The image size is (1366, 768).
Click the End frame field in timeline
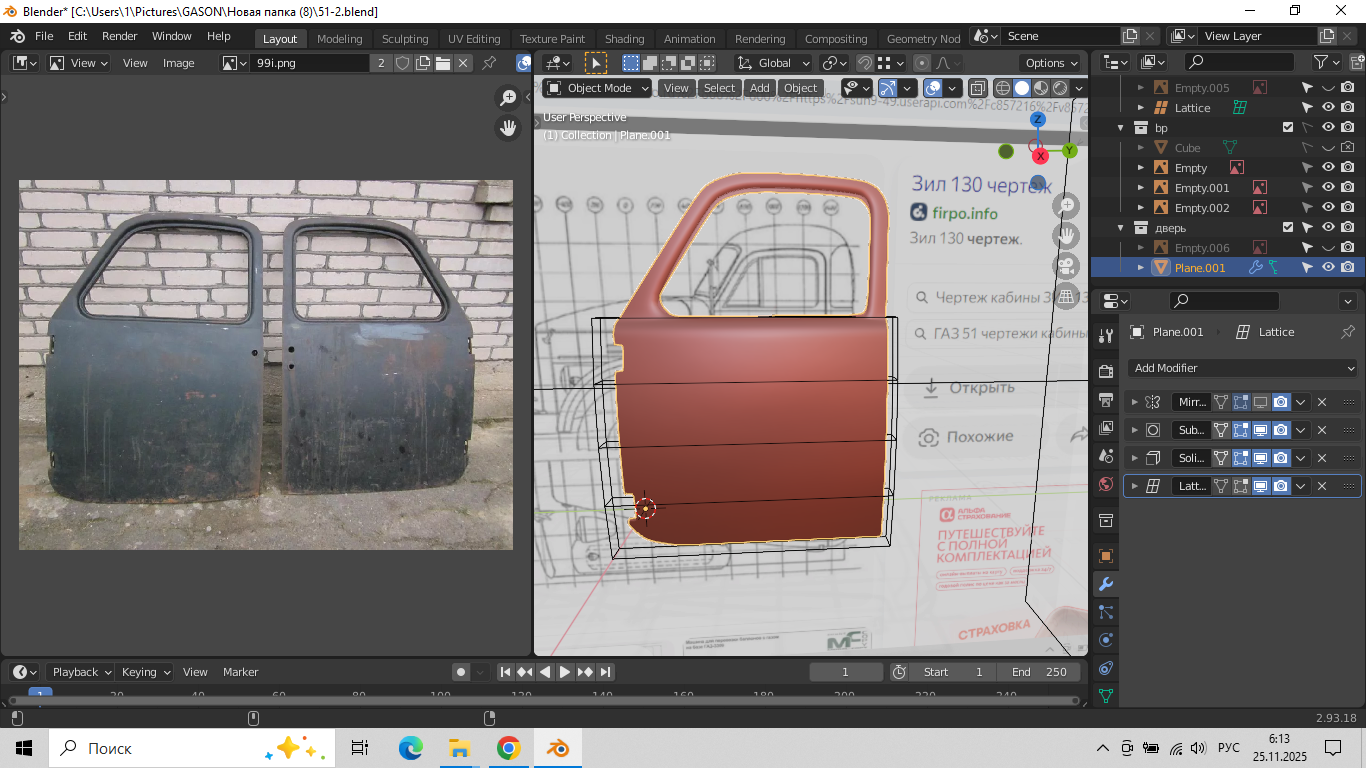click(1039, 672)
